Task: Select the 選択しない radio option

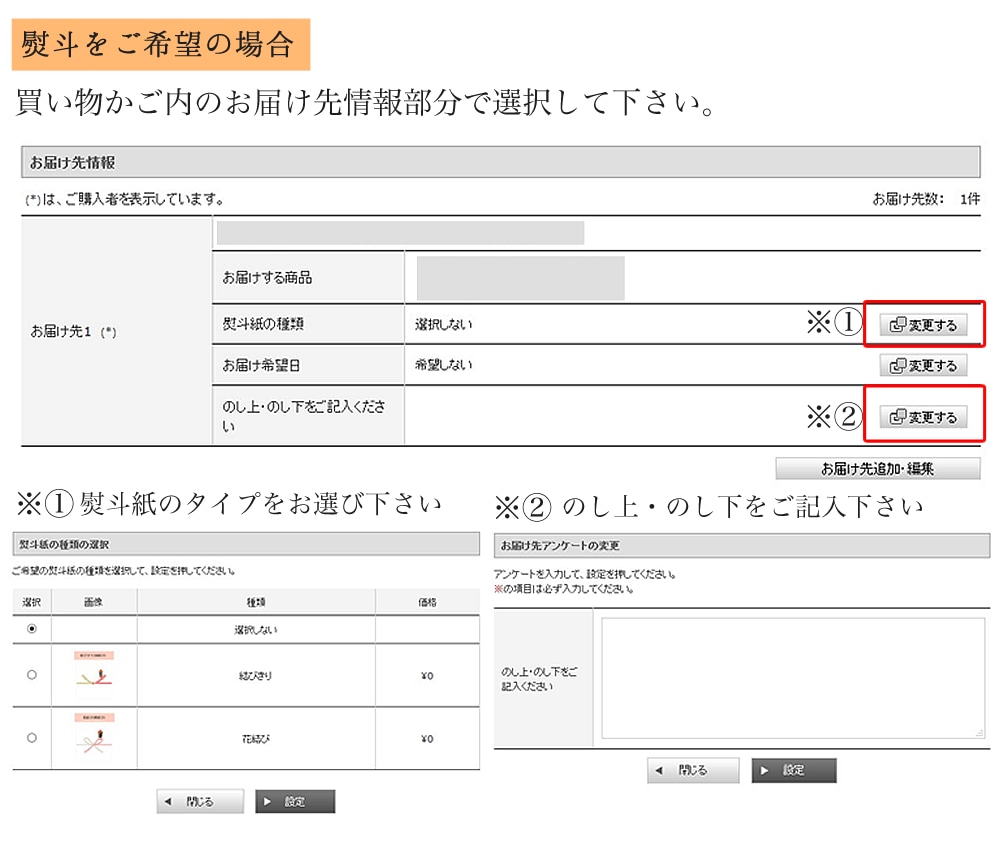Action: pyautogui.click(x=31, y=629)
